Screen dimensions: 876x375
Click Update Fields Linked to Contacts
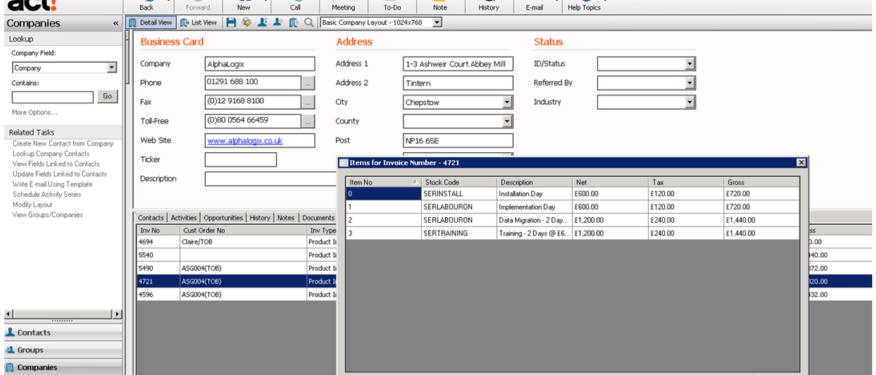point(59,174)
